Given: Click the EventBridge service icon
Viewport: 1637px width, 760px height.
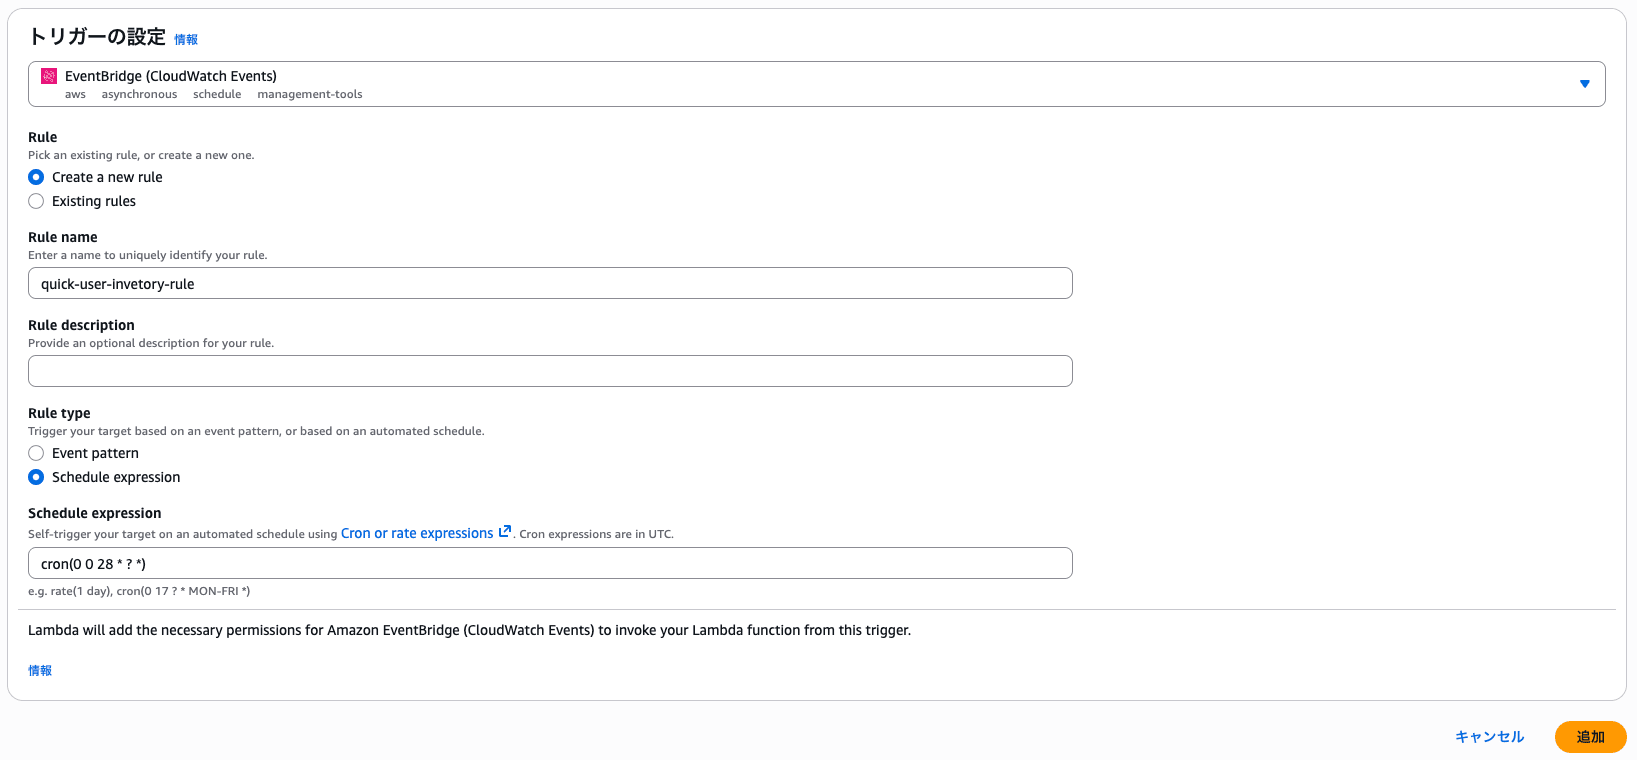Looking at the screenshot, I should pos(49,76).
